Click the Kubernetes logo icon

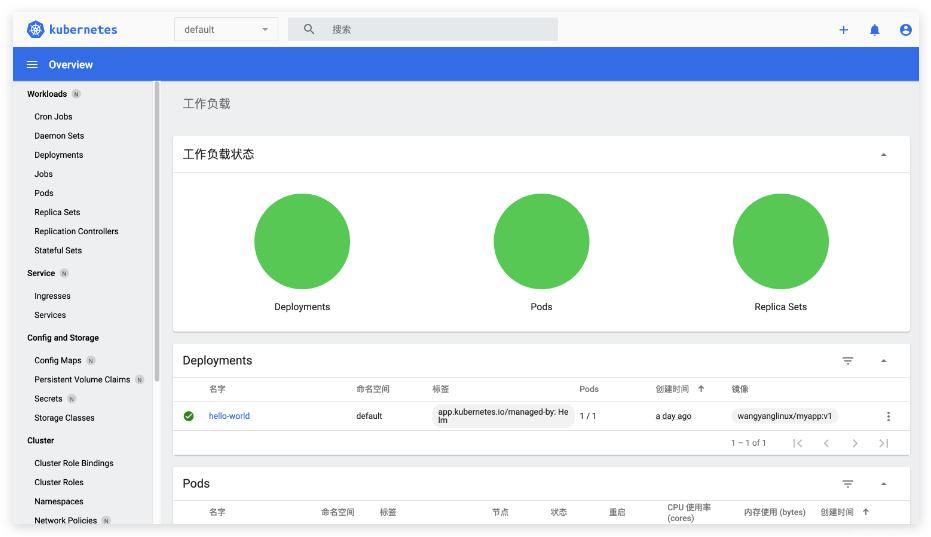[36, 29]
